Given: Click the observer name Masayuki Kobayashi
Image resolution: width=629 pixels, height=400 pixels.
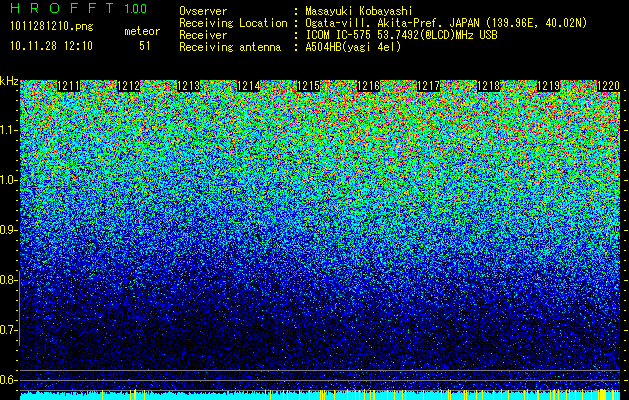Looking at the screenshot, I should [x=359, y=12].
